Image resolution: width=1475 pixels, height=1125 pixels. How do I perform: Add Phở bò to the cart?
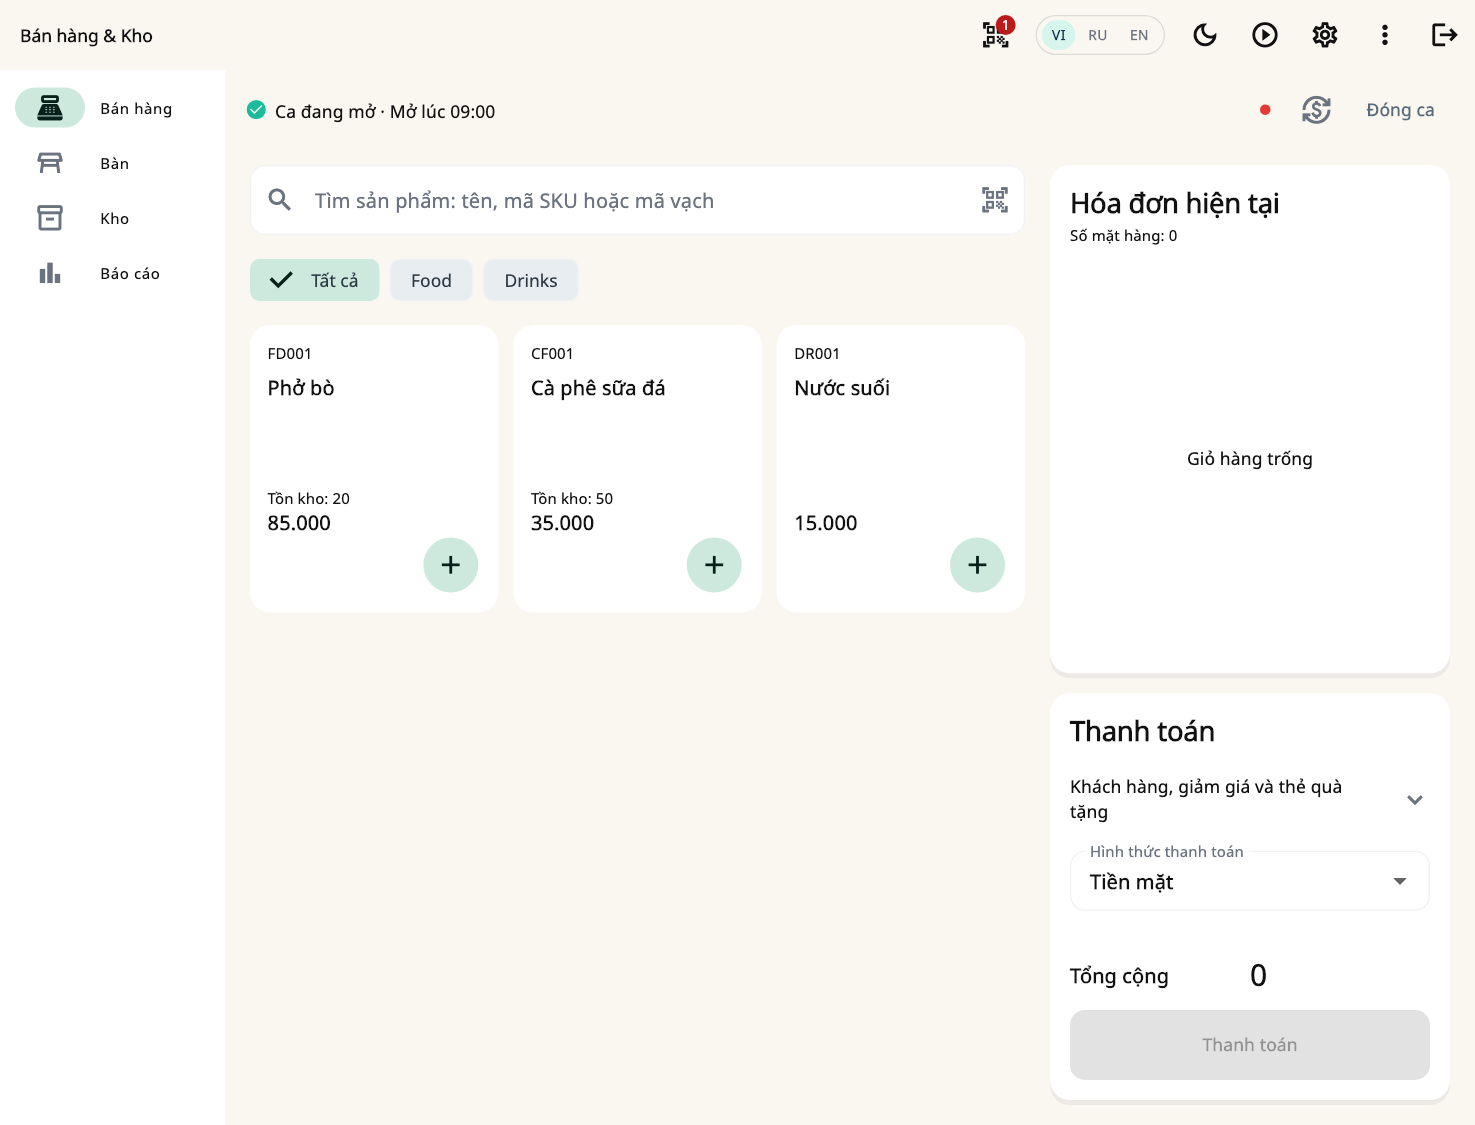451,565
